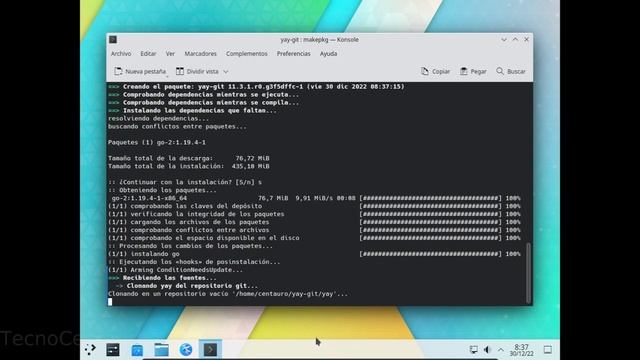Viewport: 640px width, 360px height.
Task: Click the 'resolviendo dependencias...' line
Action: tap(158, 118)
